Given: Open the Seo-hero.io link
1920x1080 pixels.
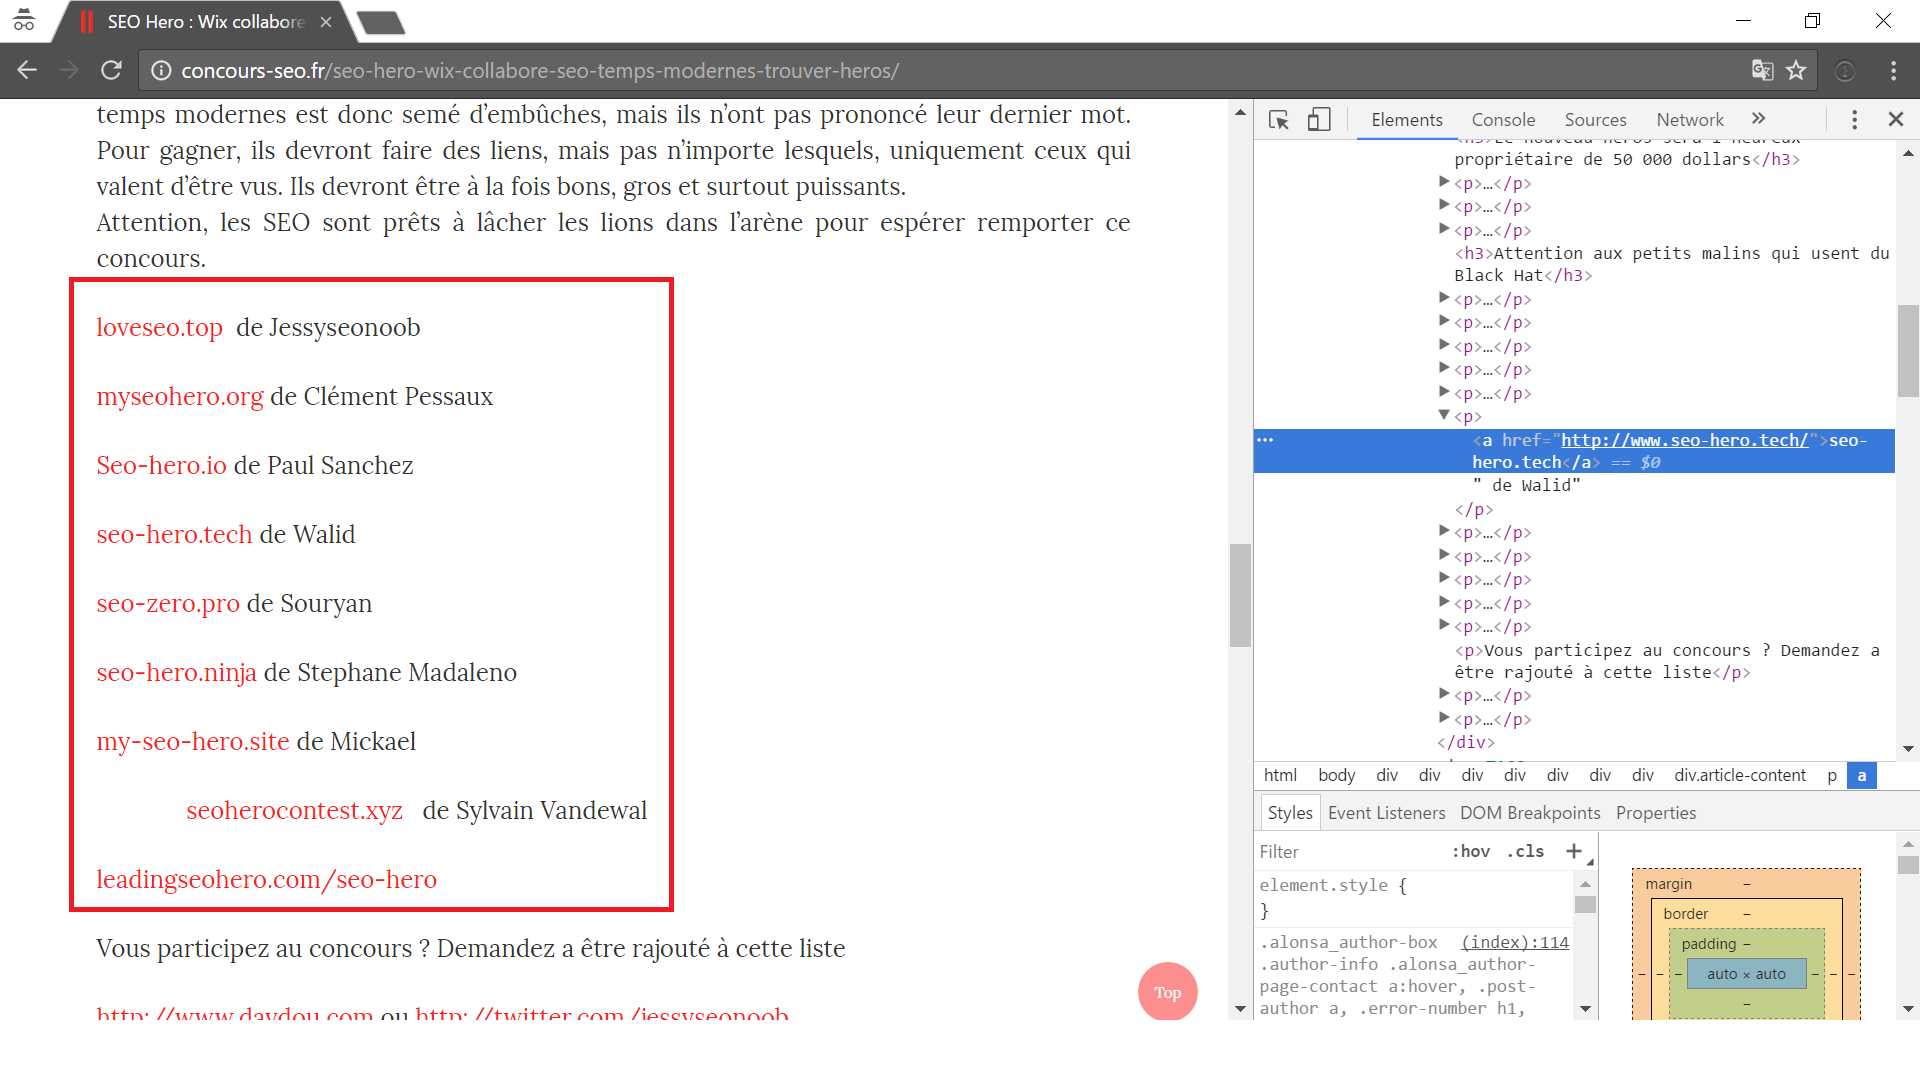Looking at the screenshot, I should coord(161,466).
